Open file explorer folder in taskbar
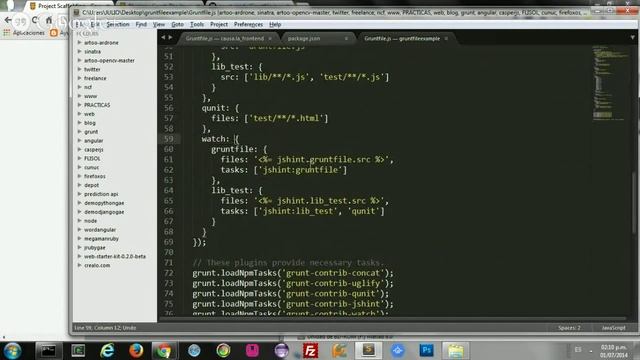This screenshot has height=360, width=640. coord(456,351)
